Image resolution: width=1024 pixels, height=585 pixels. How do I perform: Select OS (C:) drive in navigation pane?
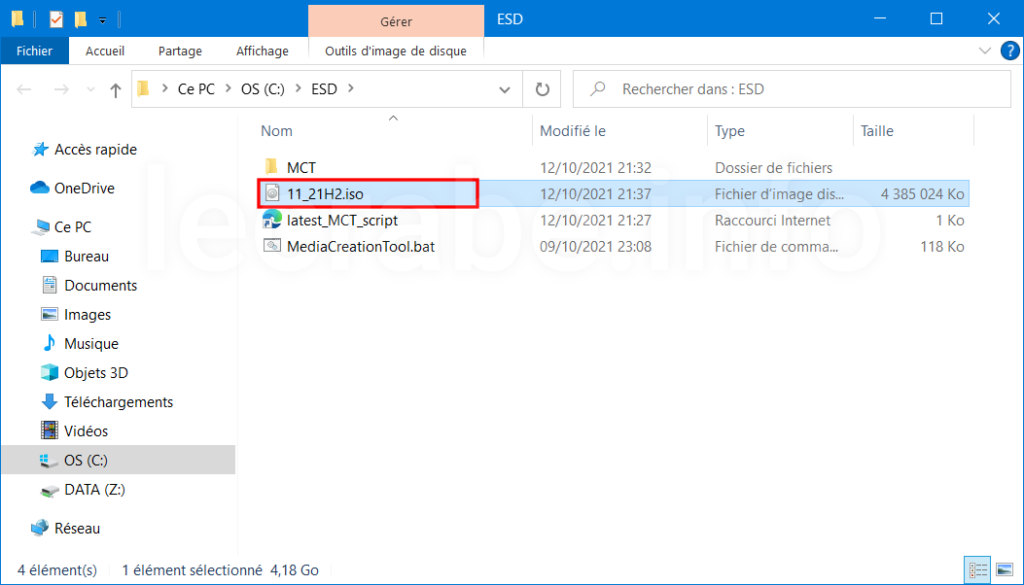click(118, 460)
